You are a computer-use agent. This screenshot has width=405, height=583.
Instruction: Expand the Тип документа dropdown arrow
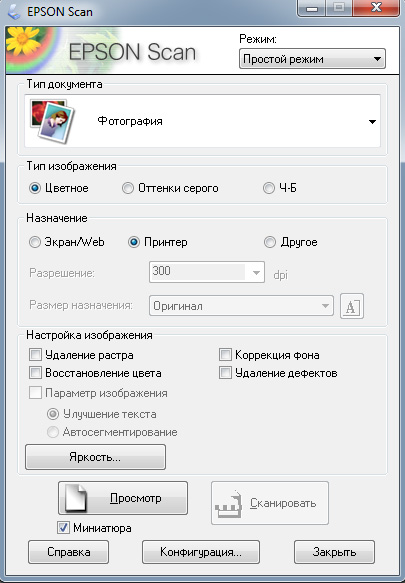pyautogui.click(x=372, y=122)
